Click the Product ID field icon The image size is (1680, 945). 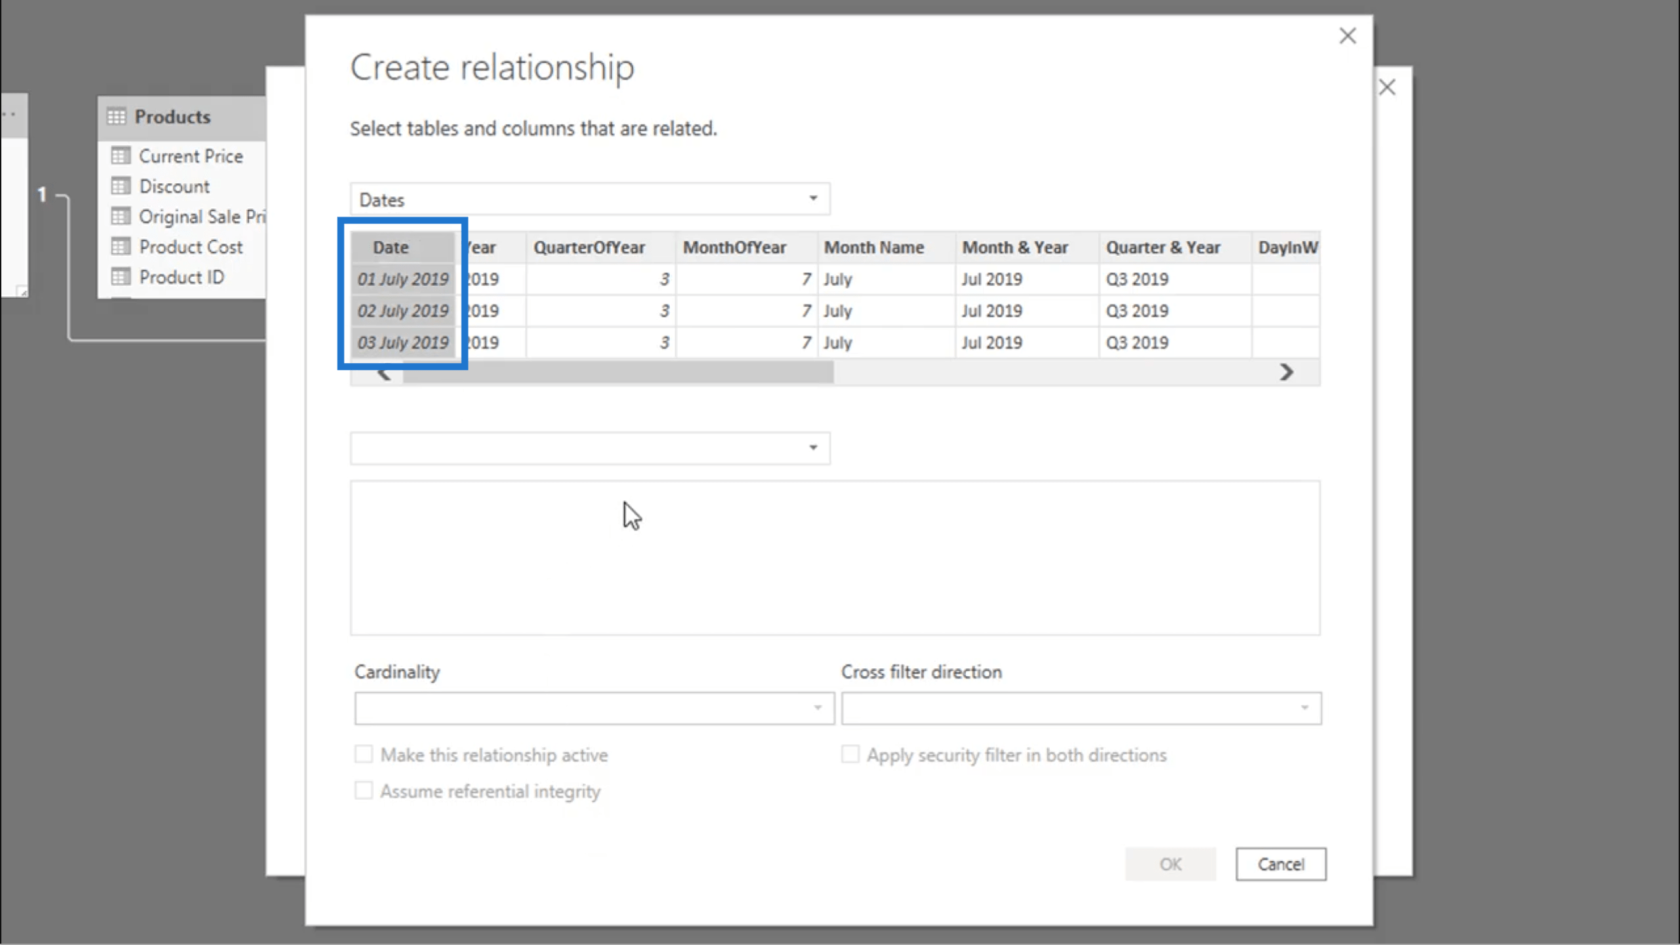(x=121, y=277)
